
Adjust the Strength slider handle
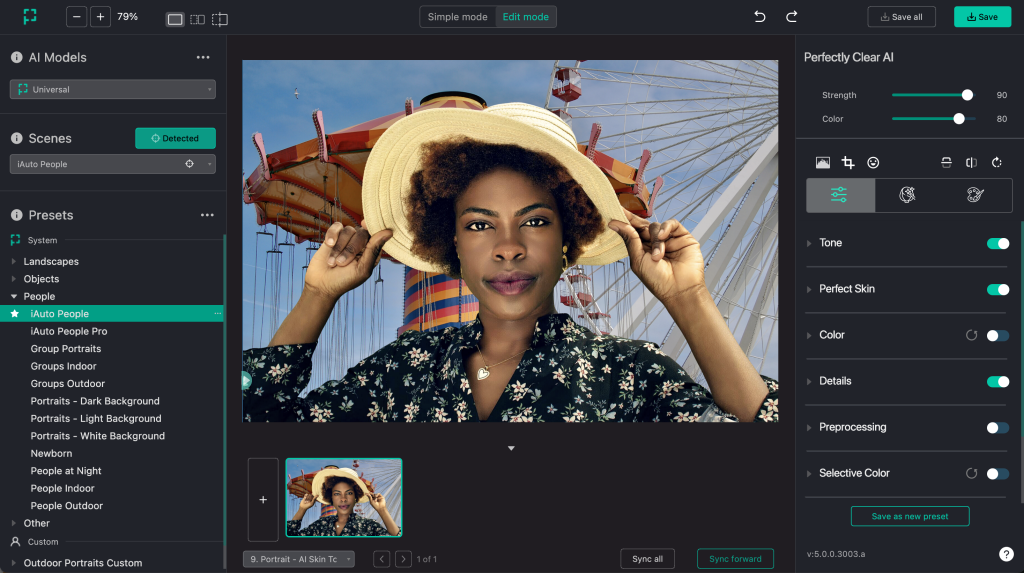click(x=967, y=95)
